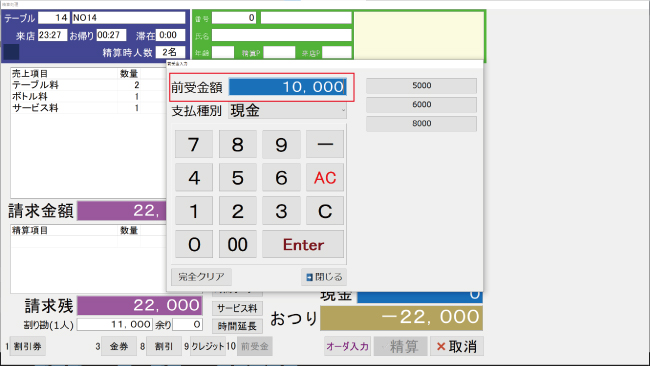This screenshot has height=366, width=650.
Task: Open オーダ入力 order entry
Action: (347, 346)
